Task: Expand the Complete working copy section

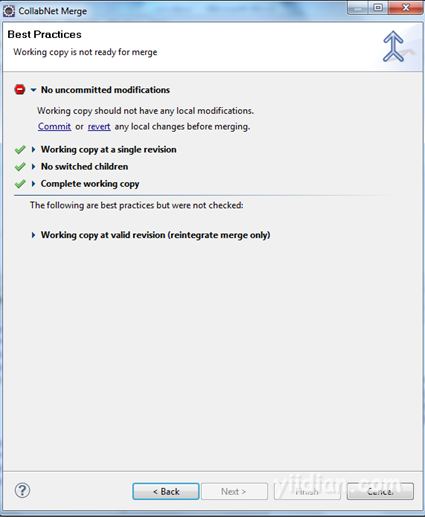Action: (x=33, y=184)
